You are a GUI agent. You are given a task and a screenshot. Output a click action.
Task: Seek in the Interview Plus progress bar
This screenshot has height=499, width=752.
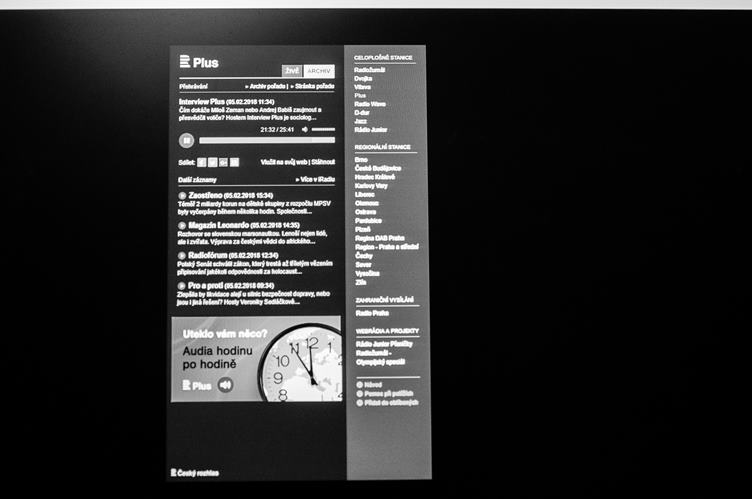pos(267,140)
